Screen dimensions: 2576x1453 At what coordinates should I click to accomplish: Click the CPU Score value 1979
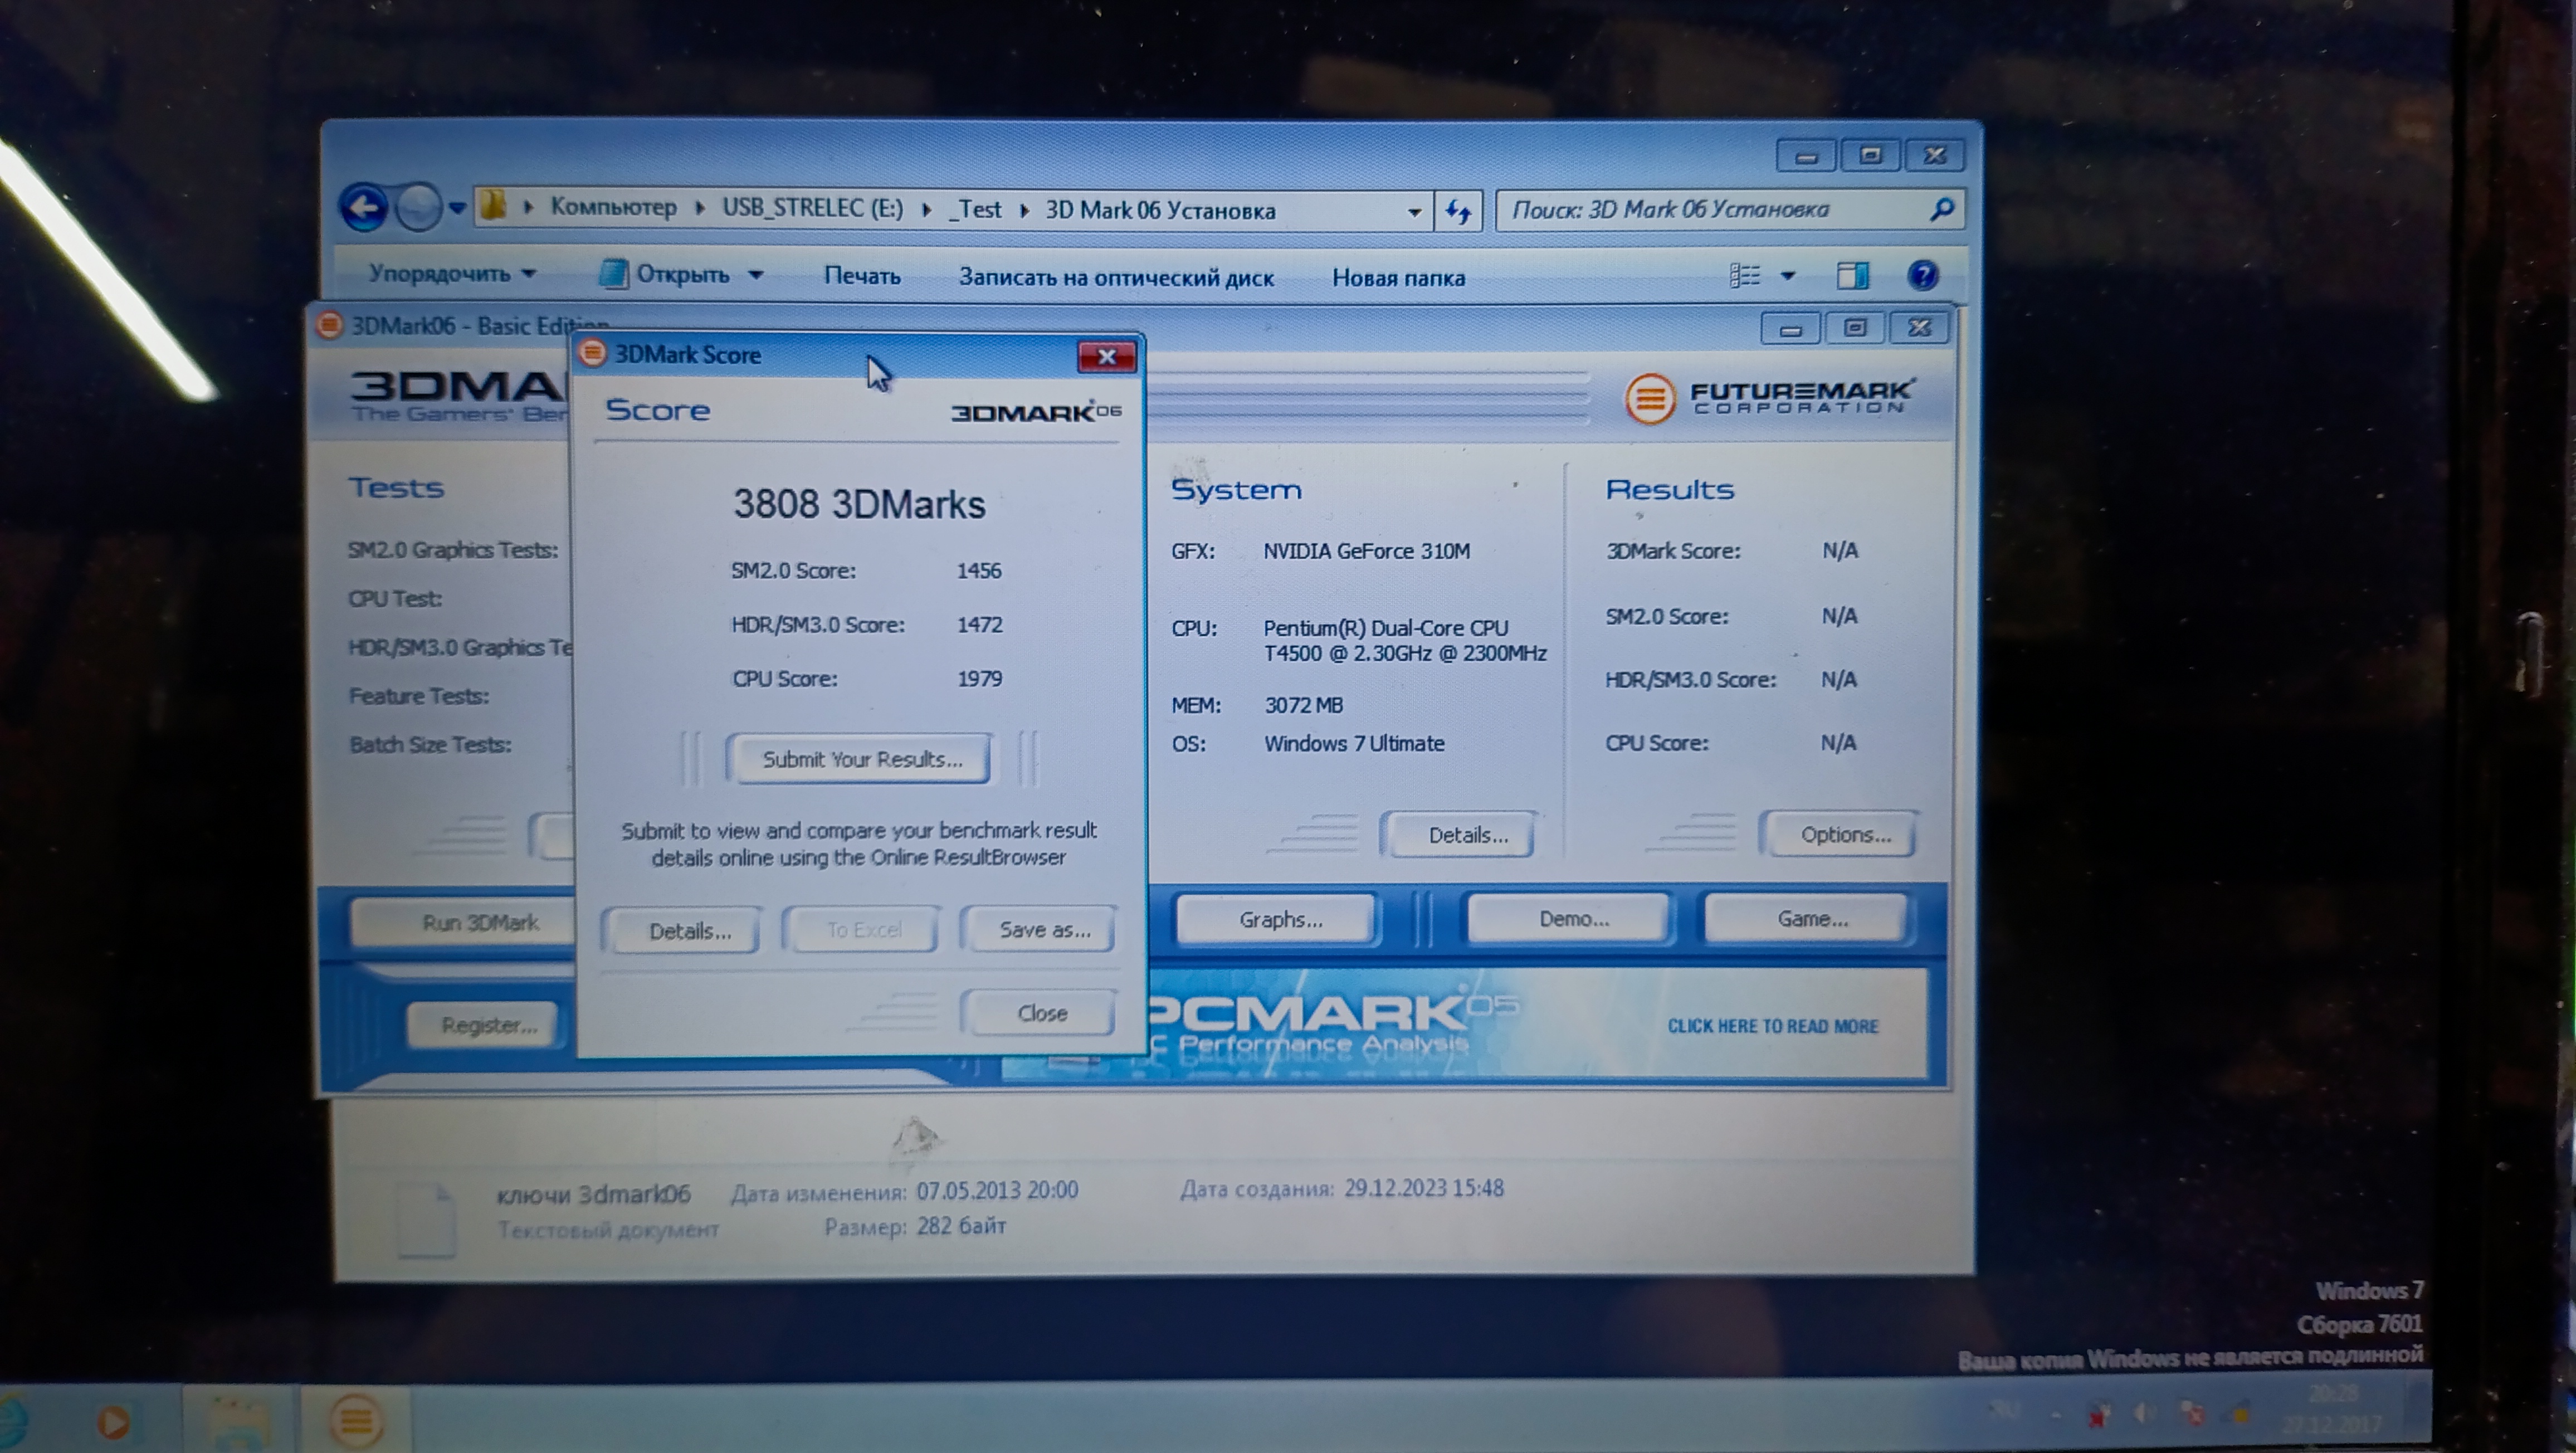click(979, 679)
